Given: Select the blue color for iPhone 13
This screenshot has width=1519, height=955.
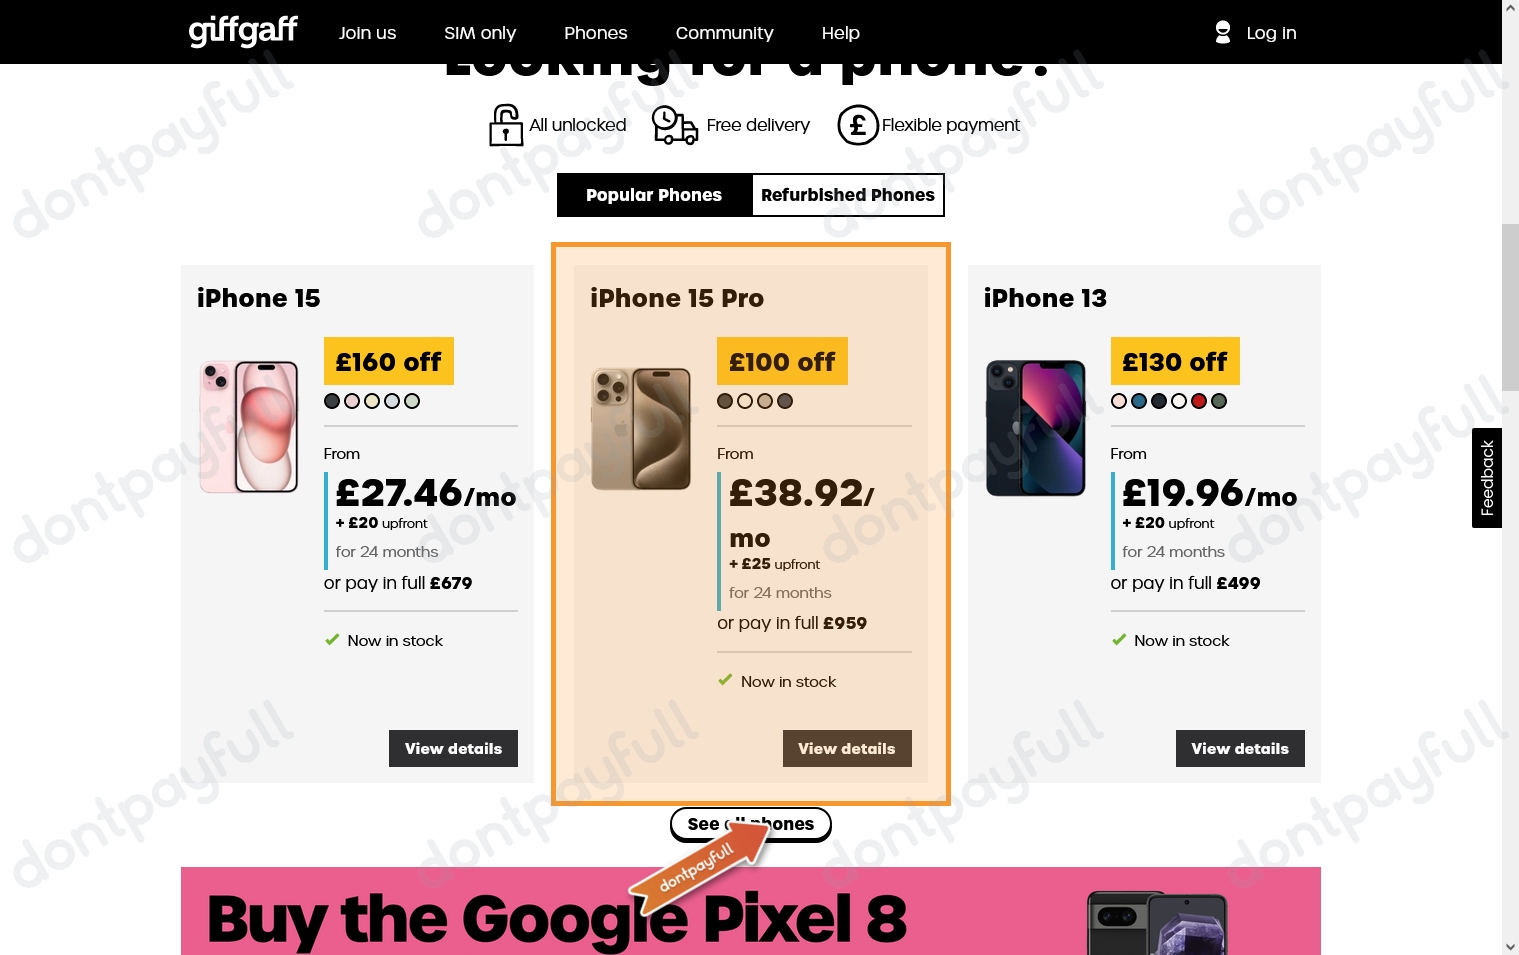Looking at the screenshot, I should [1138, 400].
